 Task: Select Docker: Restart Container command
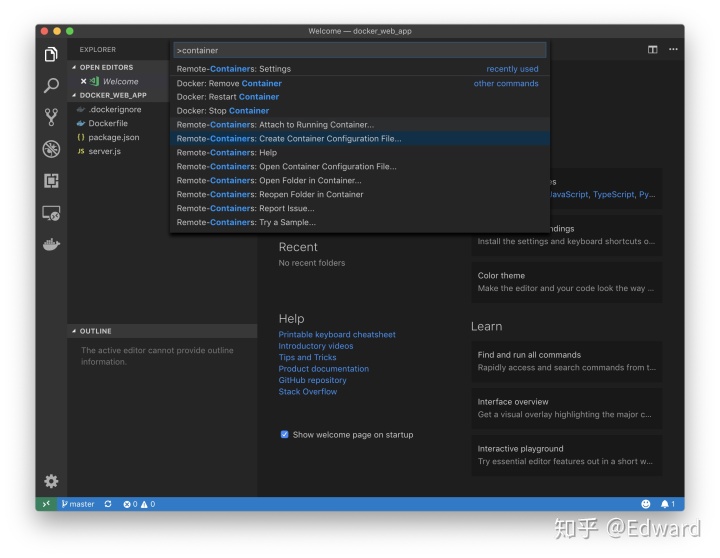tap(360, 97)
